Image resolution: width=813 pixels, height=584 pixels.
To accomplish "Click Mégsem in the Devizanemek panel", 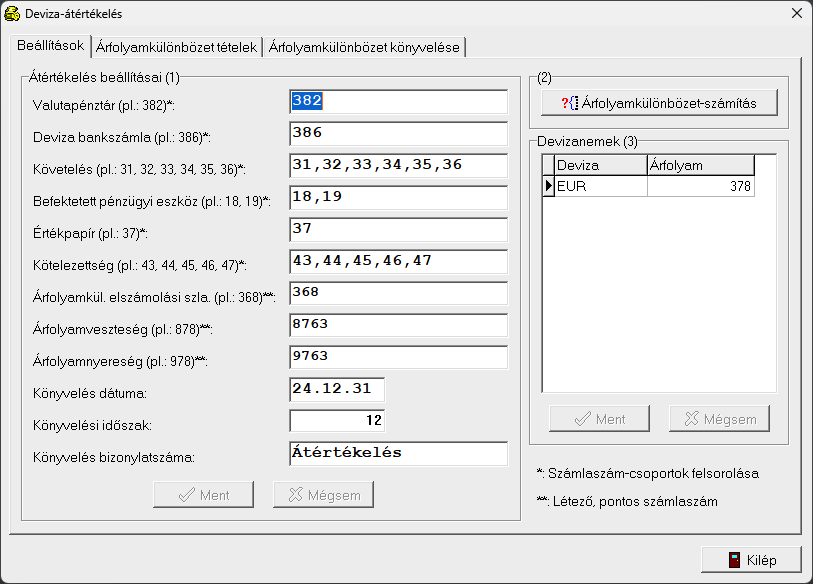I will tap(719, 419).
